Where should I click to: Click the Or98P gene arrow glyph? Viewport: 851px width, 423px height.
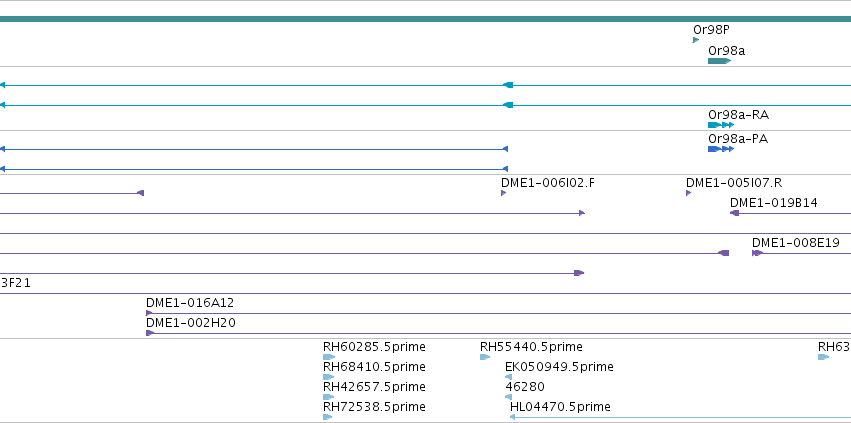tap(696, 40)
